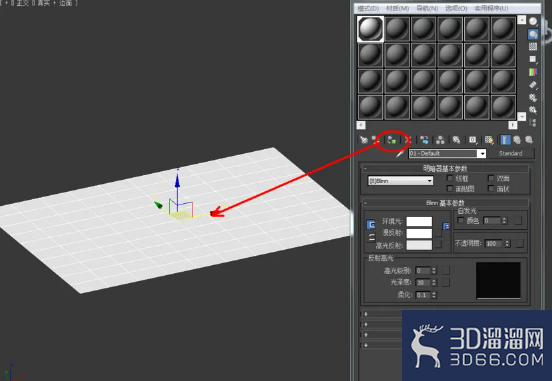Toggle the Backlight icon
552x381 pixels.
533,34
